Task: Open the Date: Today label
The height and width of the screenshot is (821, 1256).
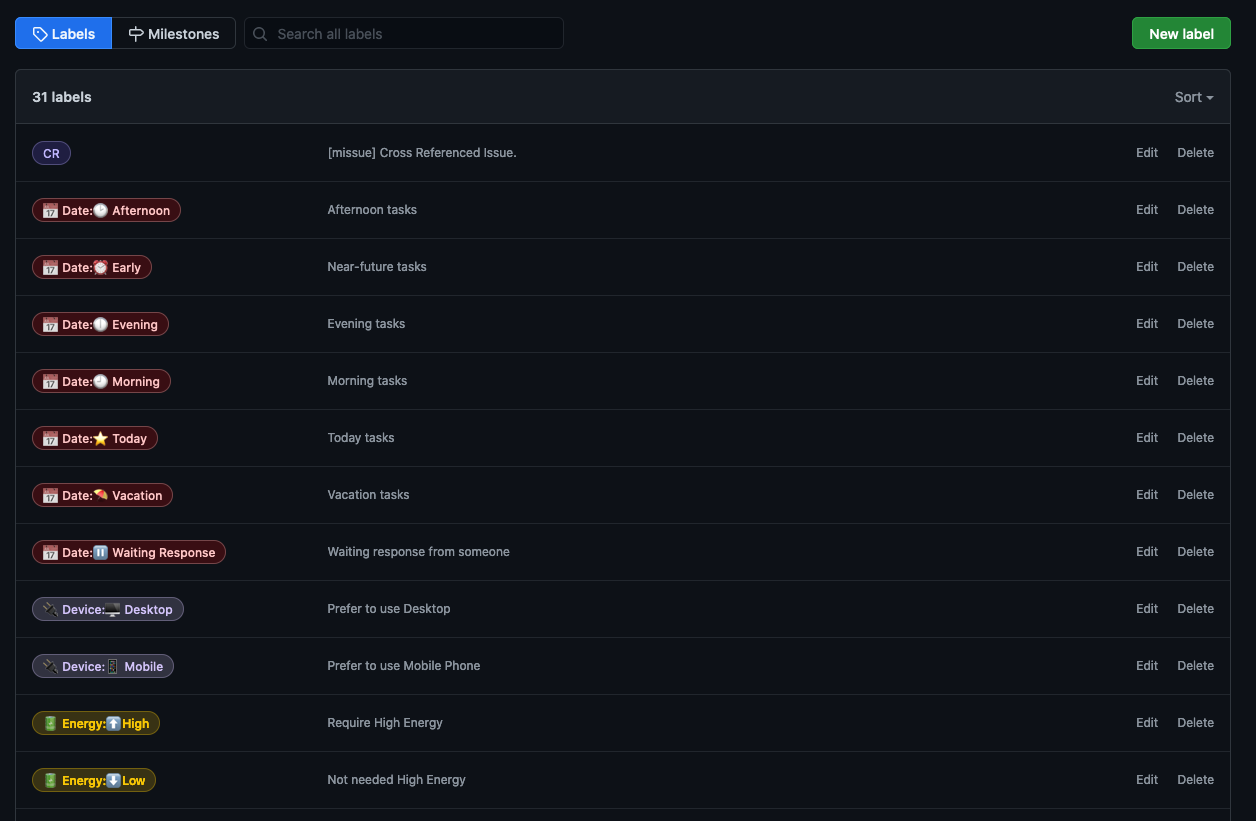Action: coord(95,438)
